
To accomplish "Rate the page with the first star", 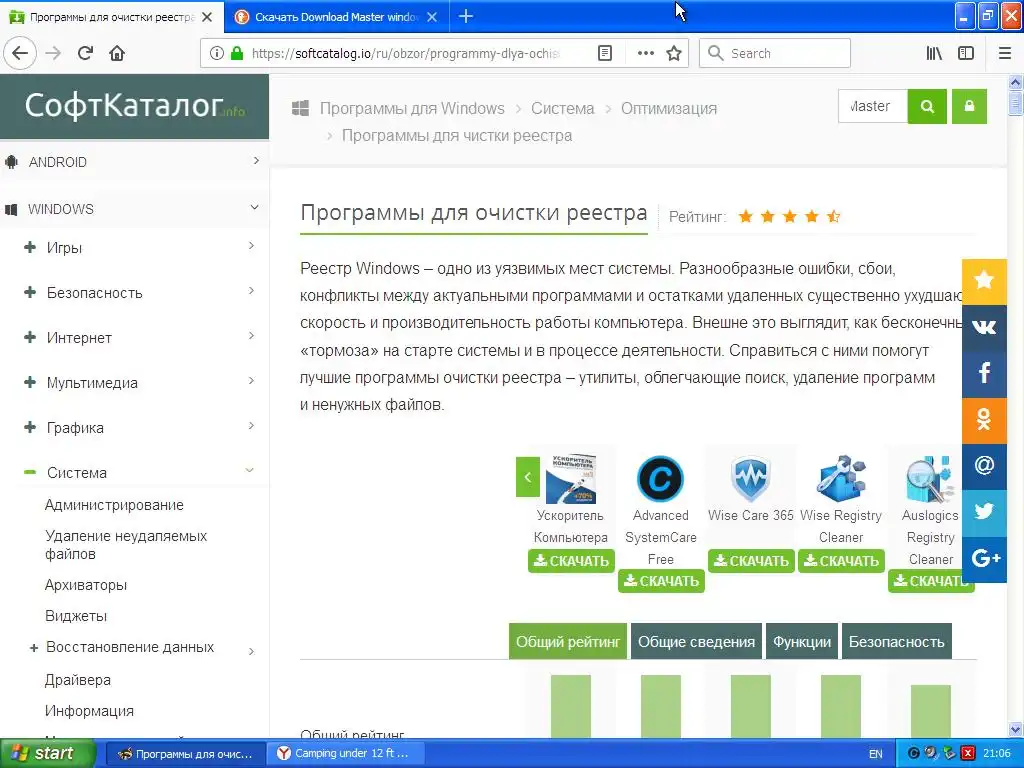I will coord(746,217).
